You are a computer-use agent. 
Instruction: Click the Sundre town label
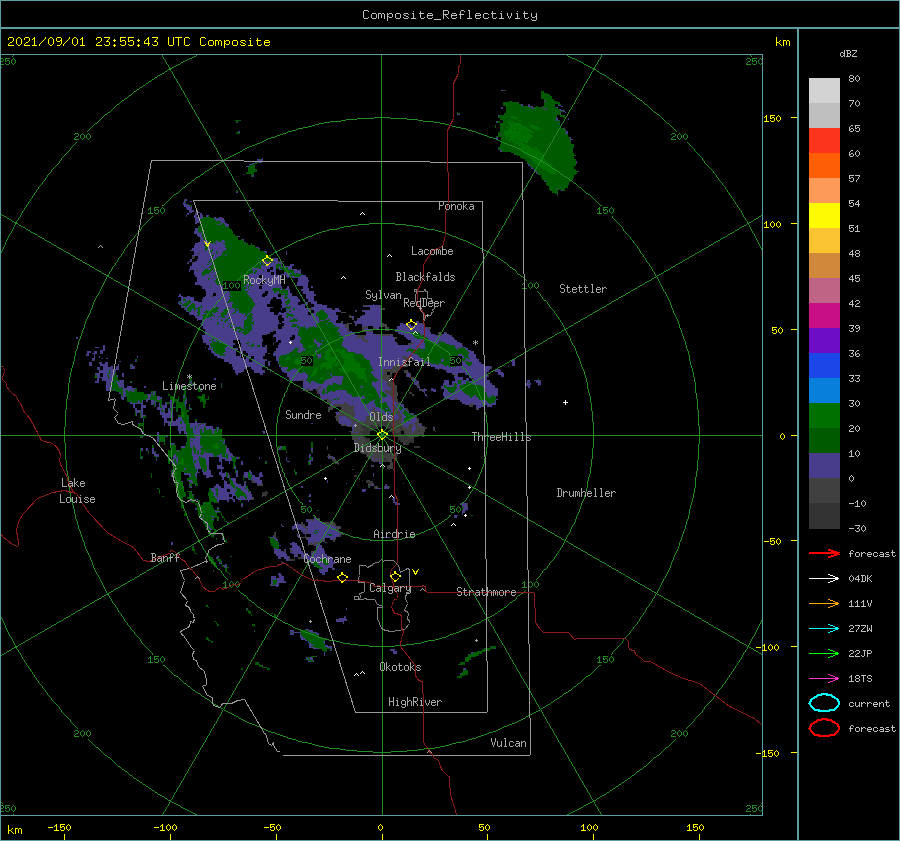(x=303, y=414)
